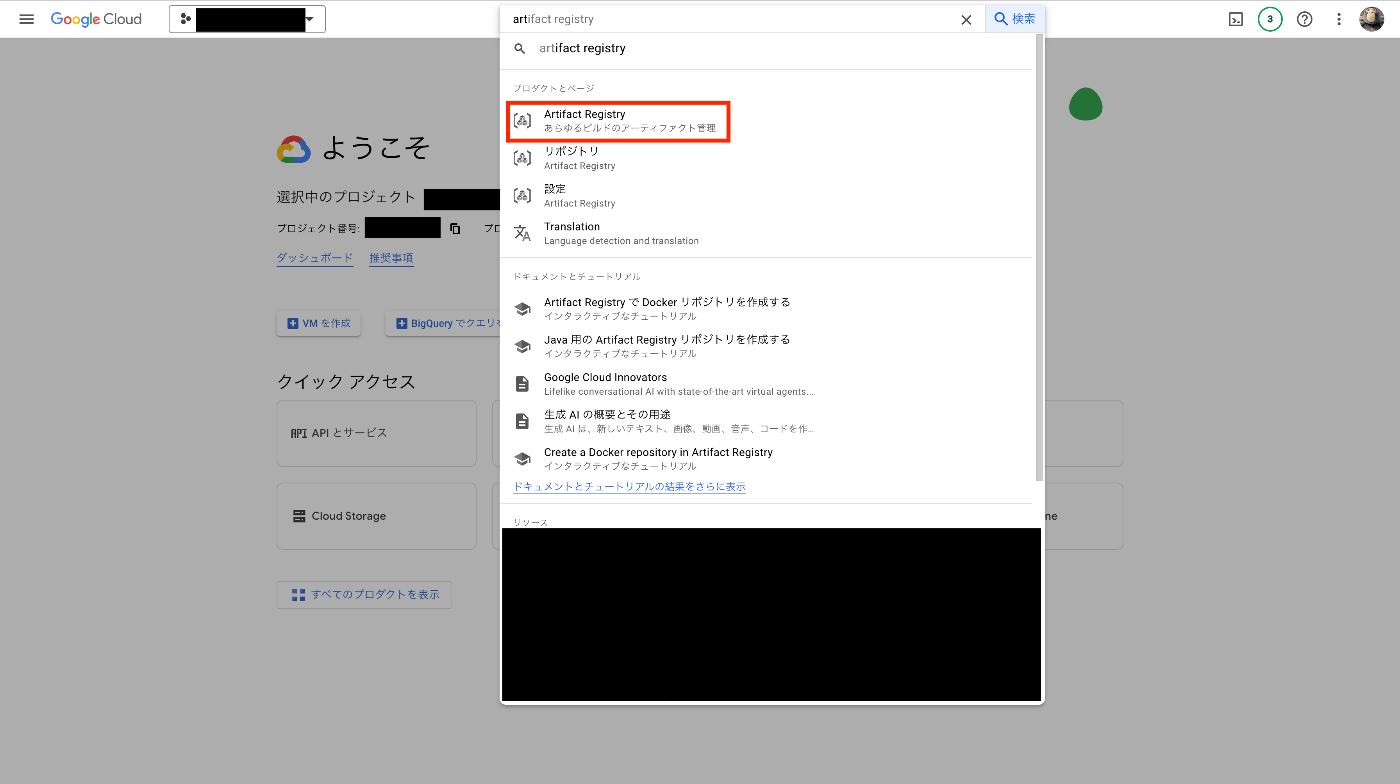Clear the search field with the X icon
Screen dimensions: 1400x784
point(966,19)
